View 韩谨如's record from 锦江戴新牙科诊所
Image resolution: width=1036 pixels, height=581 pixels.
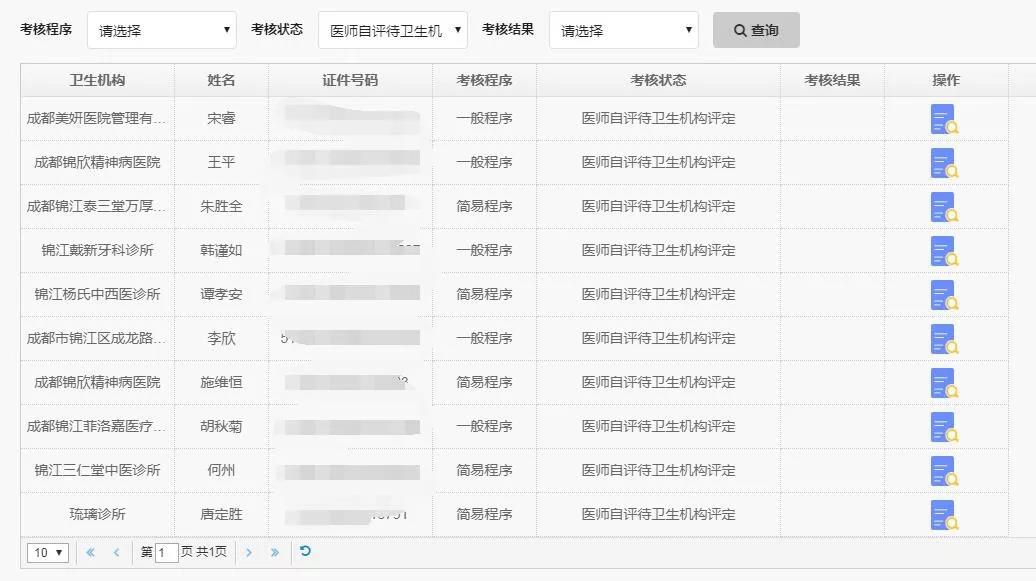click(944, 251)
